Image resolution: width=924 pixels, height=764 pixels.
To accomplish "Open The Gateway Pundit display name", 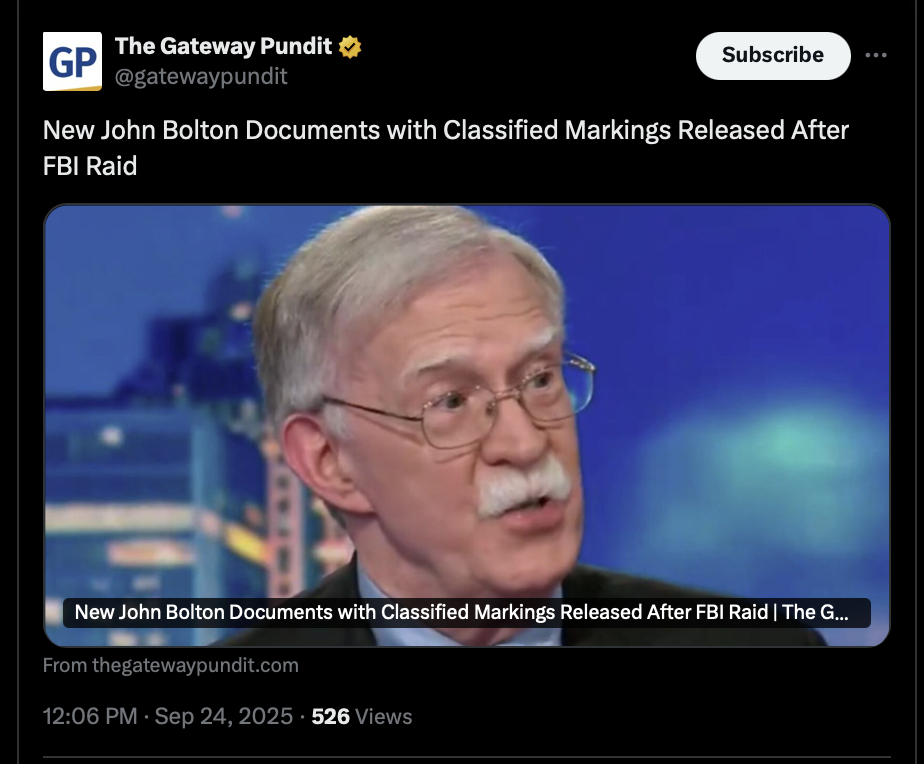I will (x=223, y=46).
